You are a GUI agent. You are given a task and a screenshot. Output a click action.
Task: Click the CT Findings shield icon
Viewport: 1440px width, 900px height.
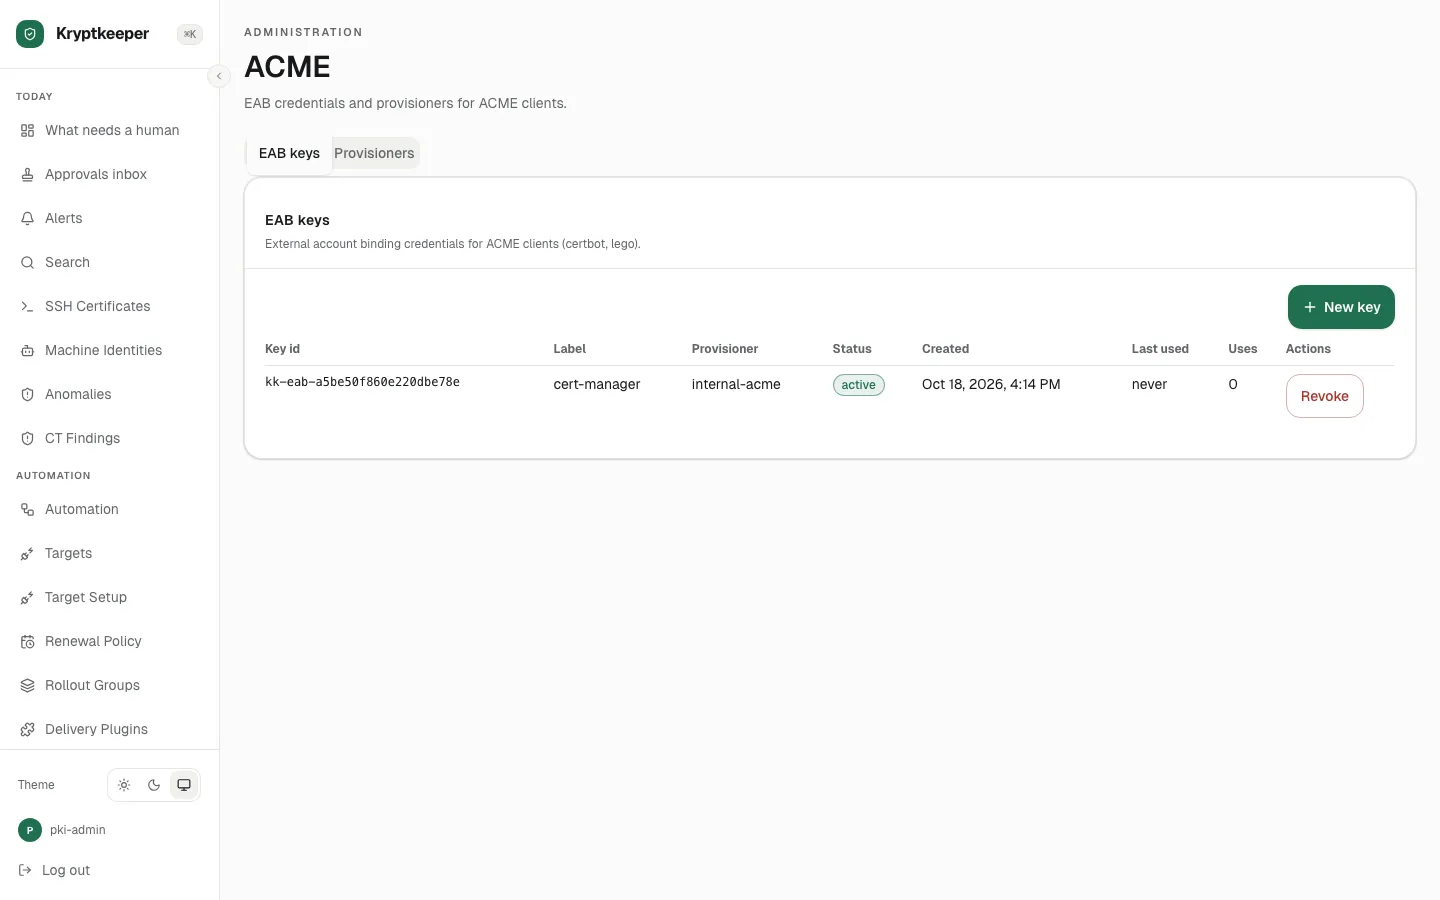pyautogui.click(x=28, y=439)
